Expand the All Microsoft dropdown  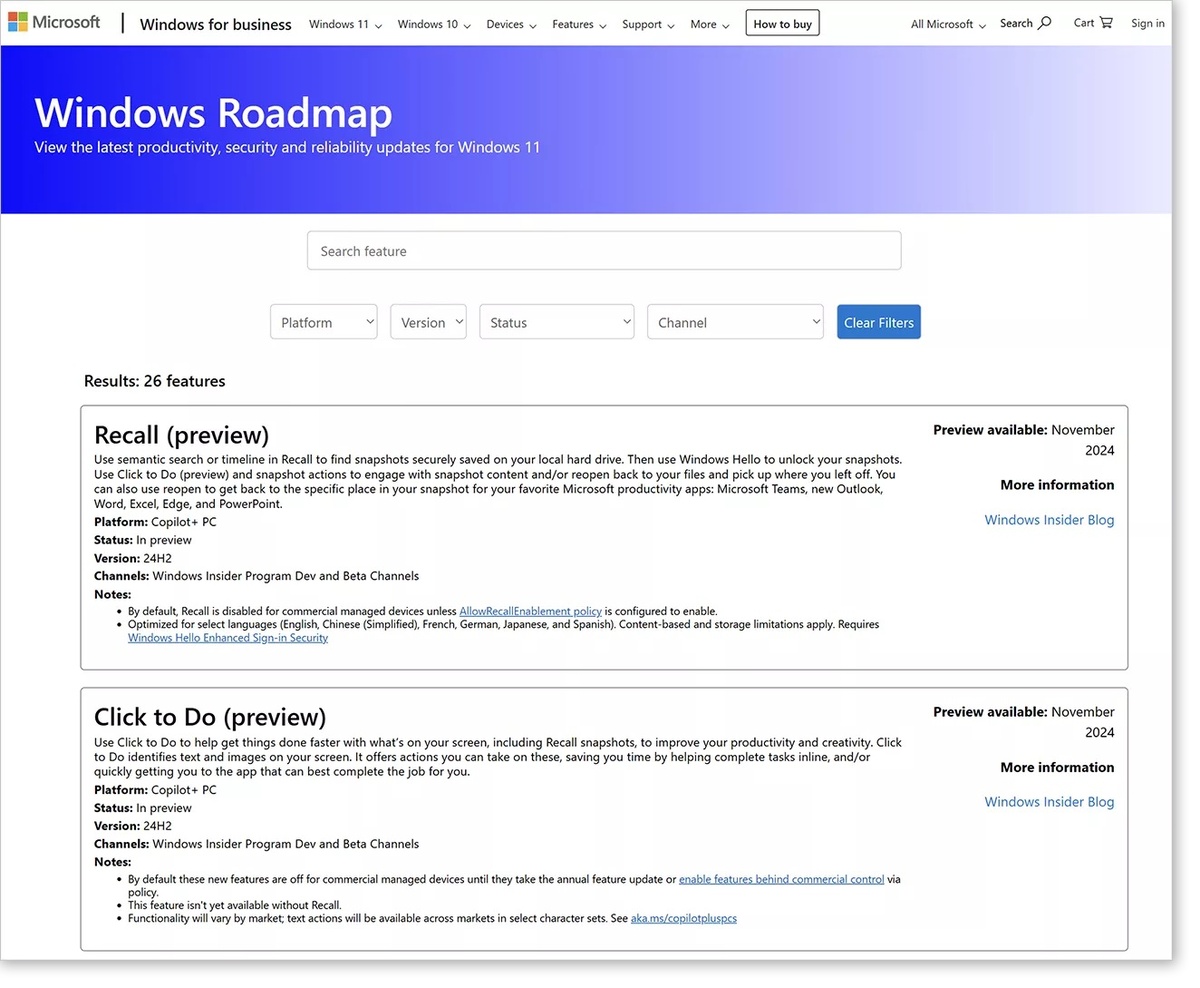tap(948, 24)
